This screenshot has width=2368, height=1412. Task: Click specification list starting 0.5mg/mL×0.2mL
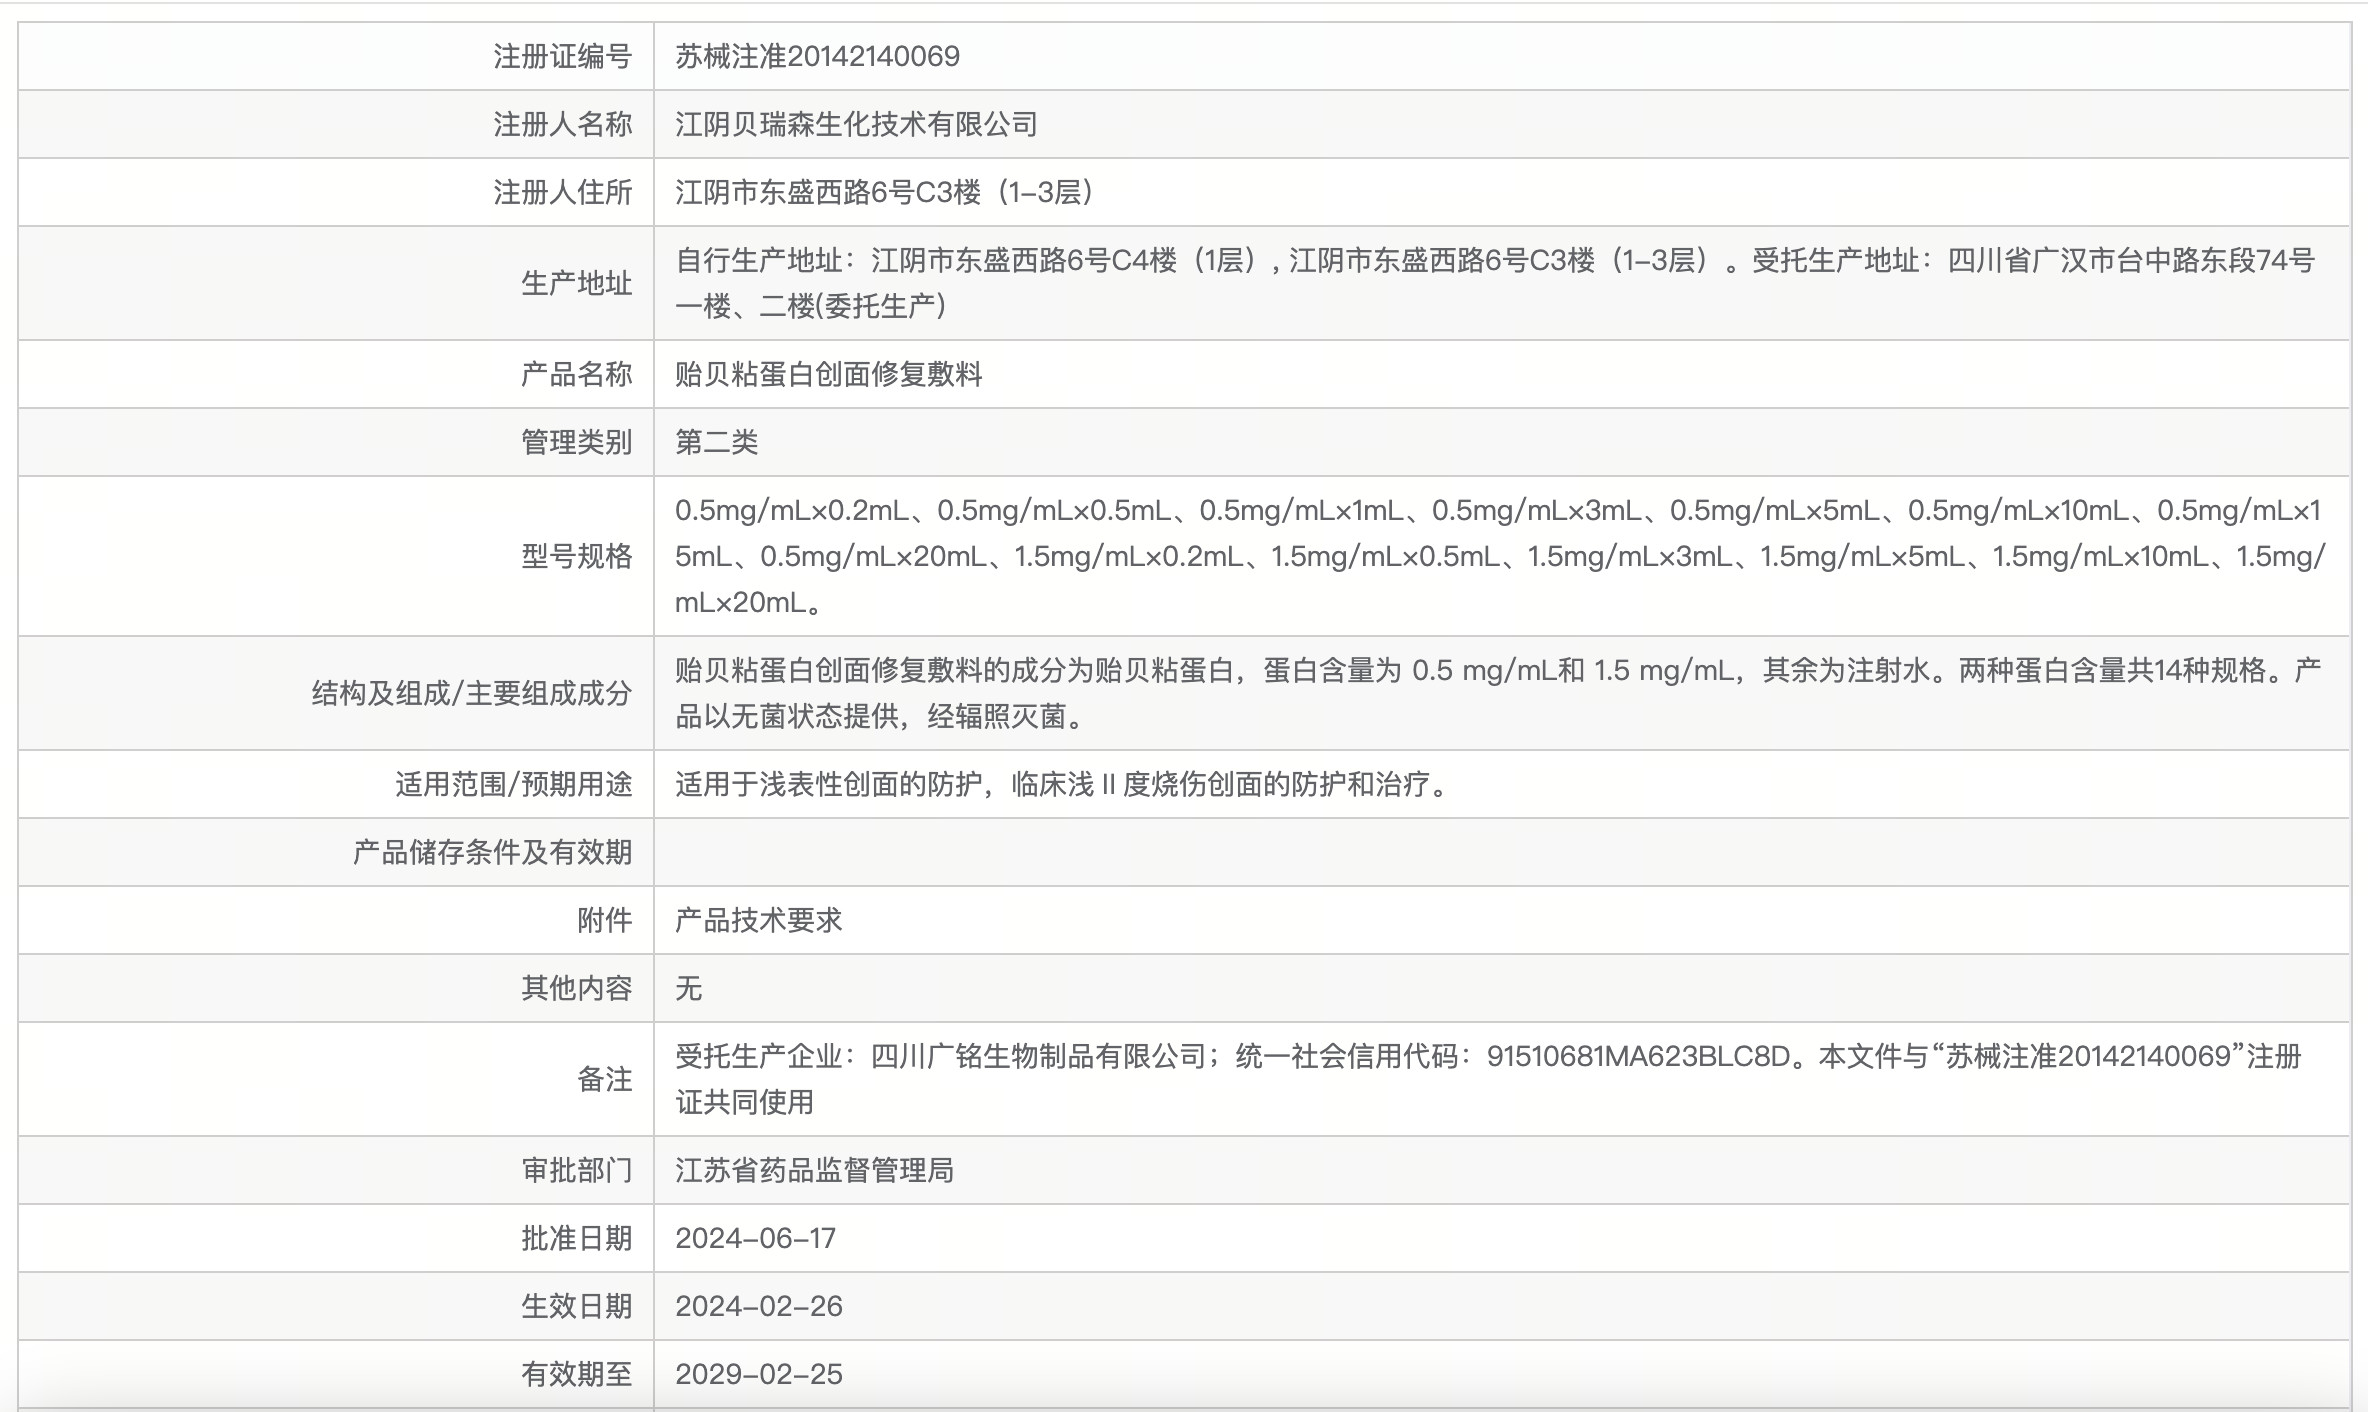[1500, 556]
